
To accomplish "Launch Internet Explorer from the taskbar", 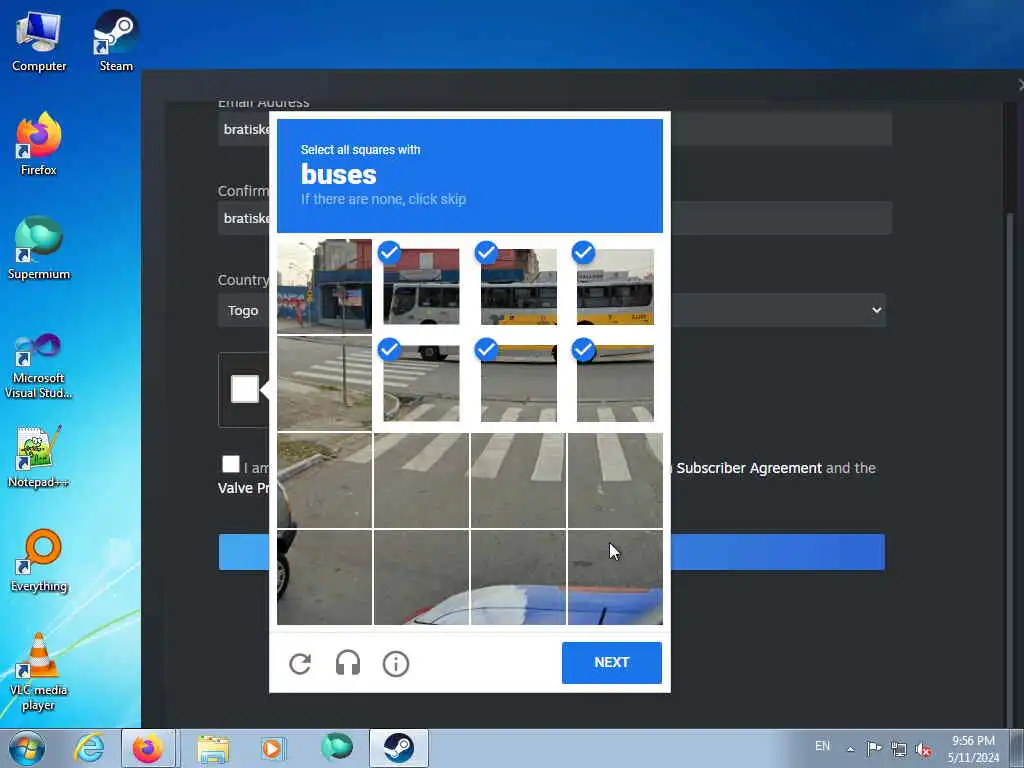I will click(x=89, y=748).
